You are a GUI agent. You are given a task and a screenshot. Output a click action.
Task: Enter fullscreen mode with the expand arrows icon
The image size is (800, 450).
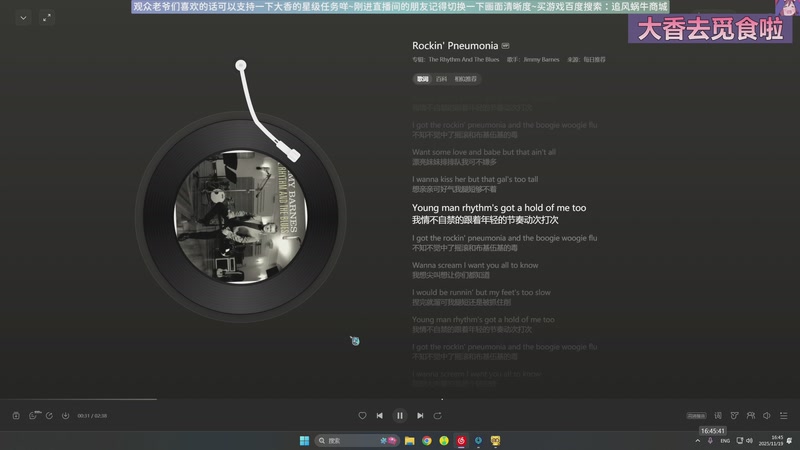tap(46, 18)
